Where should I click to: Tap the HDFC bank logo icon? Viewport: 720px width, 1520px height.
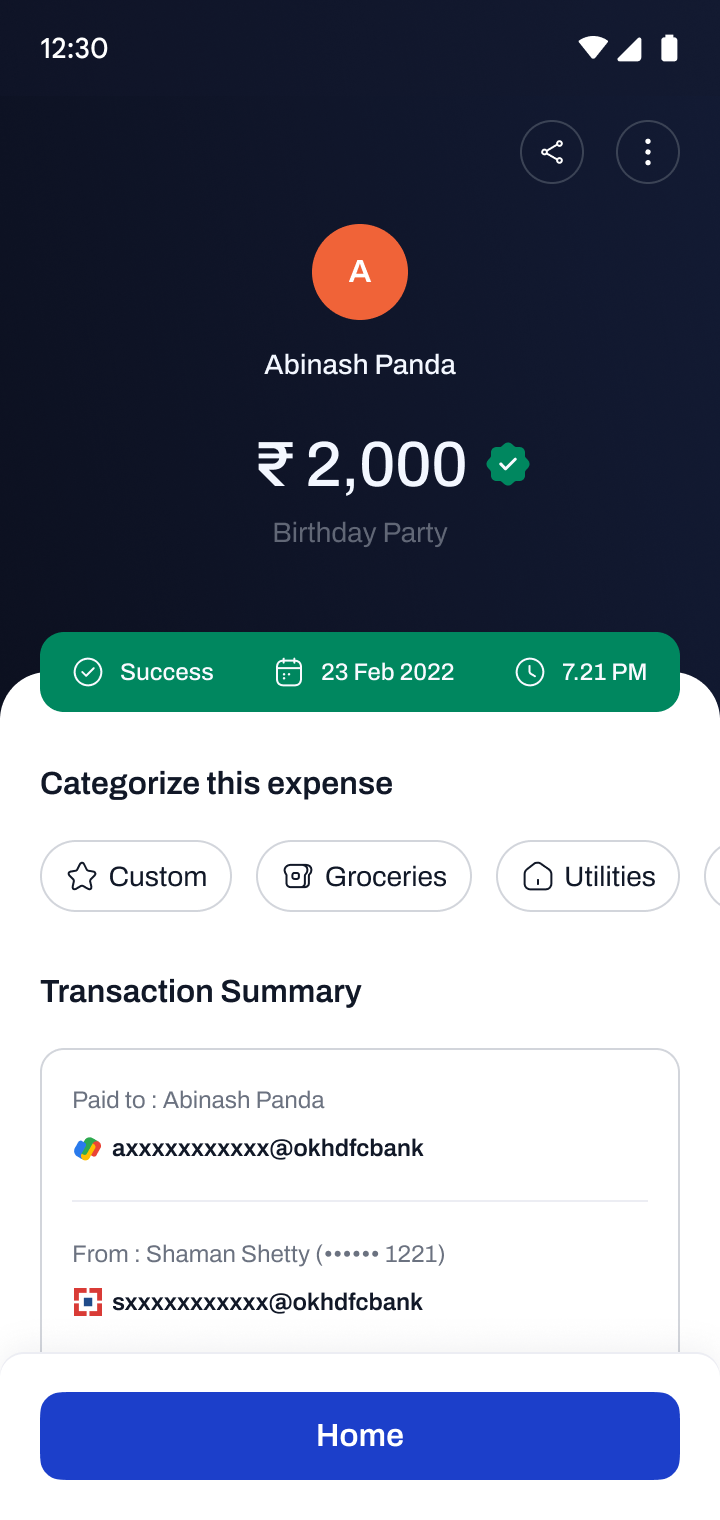point(88,1302)
